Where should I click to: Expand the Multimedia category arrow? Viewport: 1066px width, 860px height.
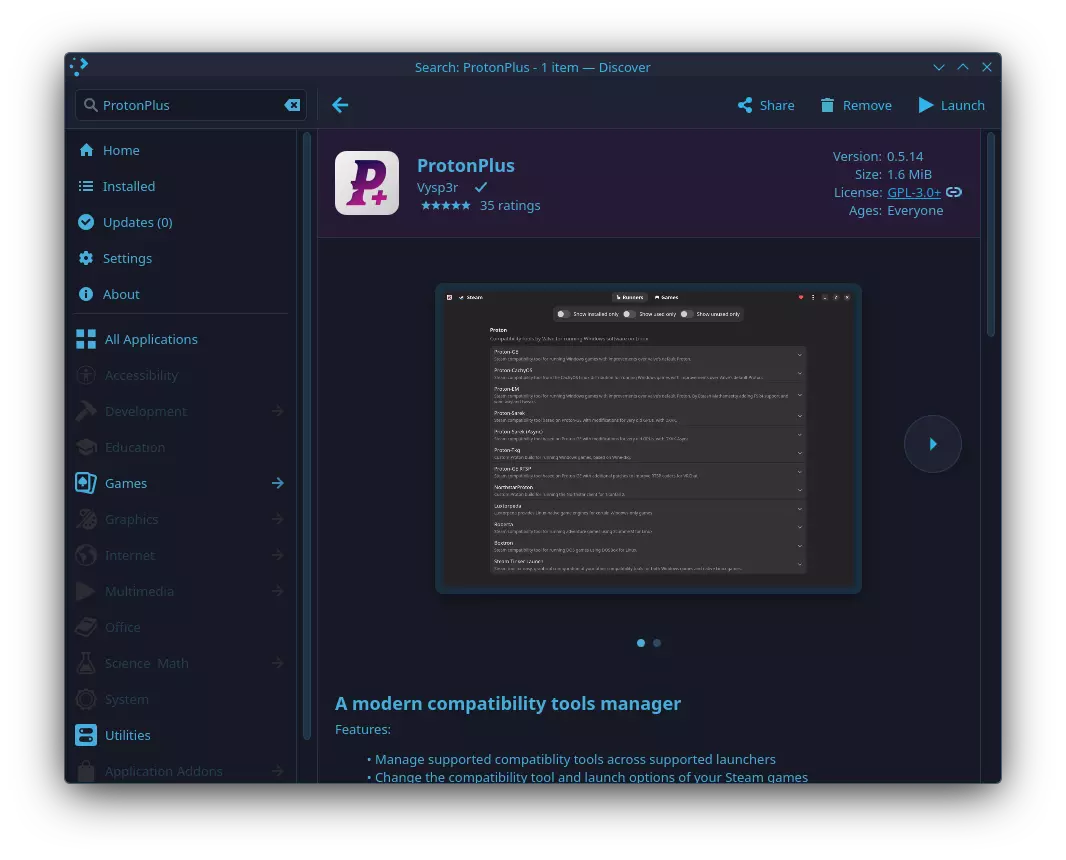coord(278,591)
